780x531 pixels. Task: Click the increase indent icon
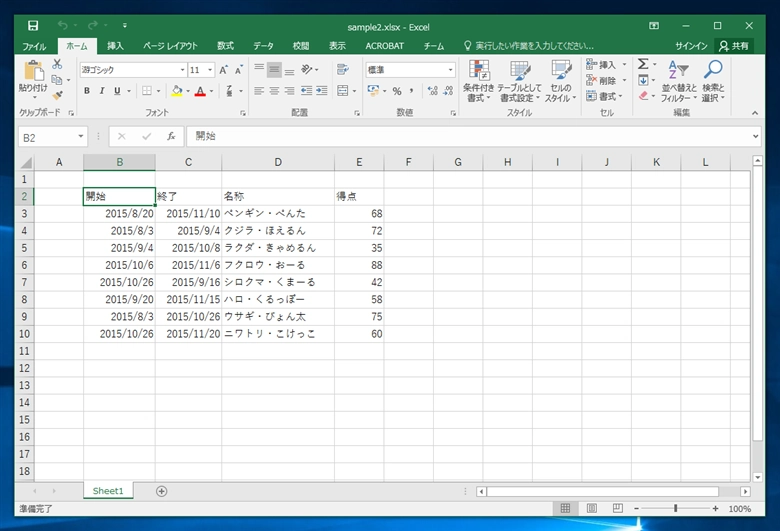click(x=322, y=91)
